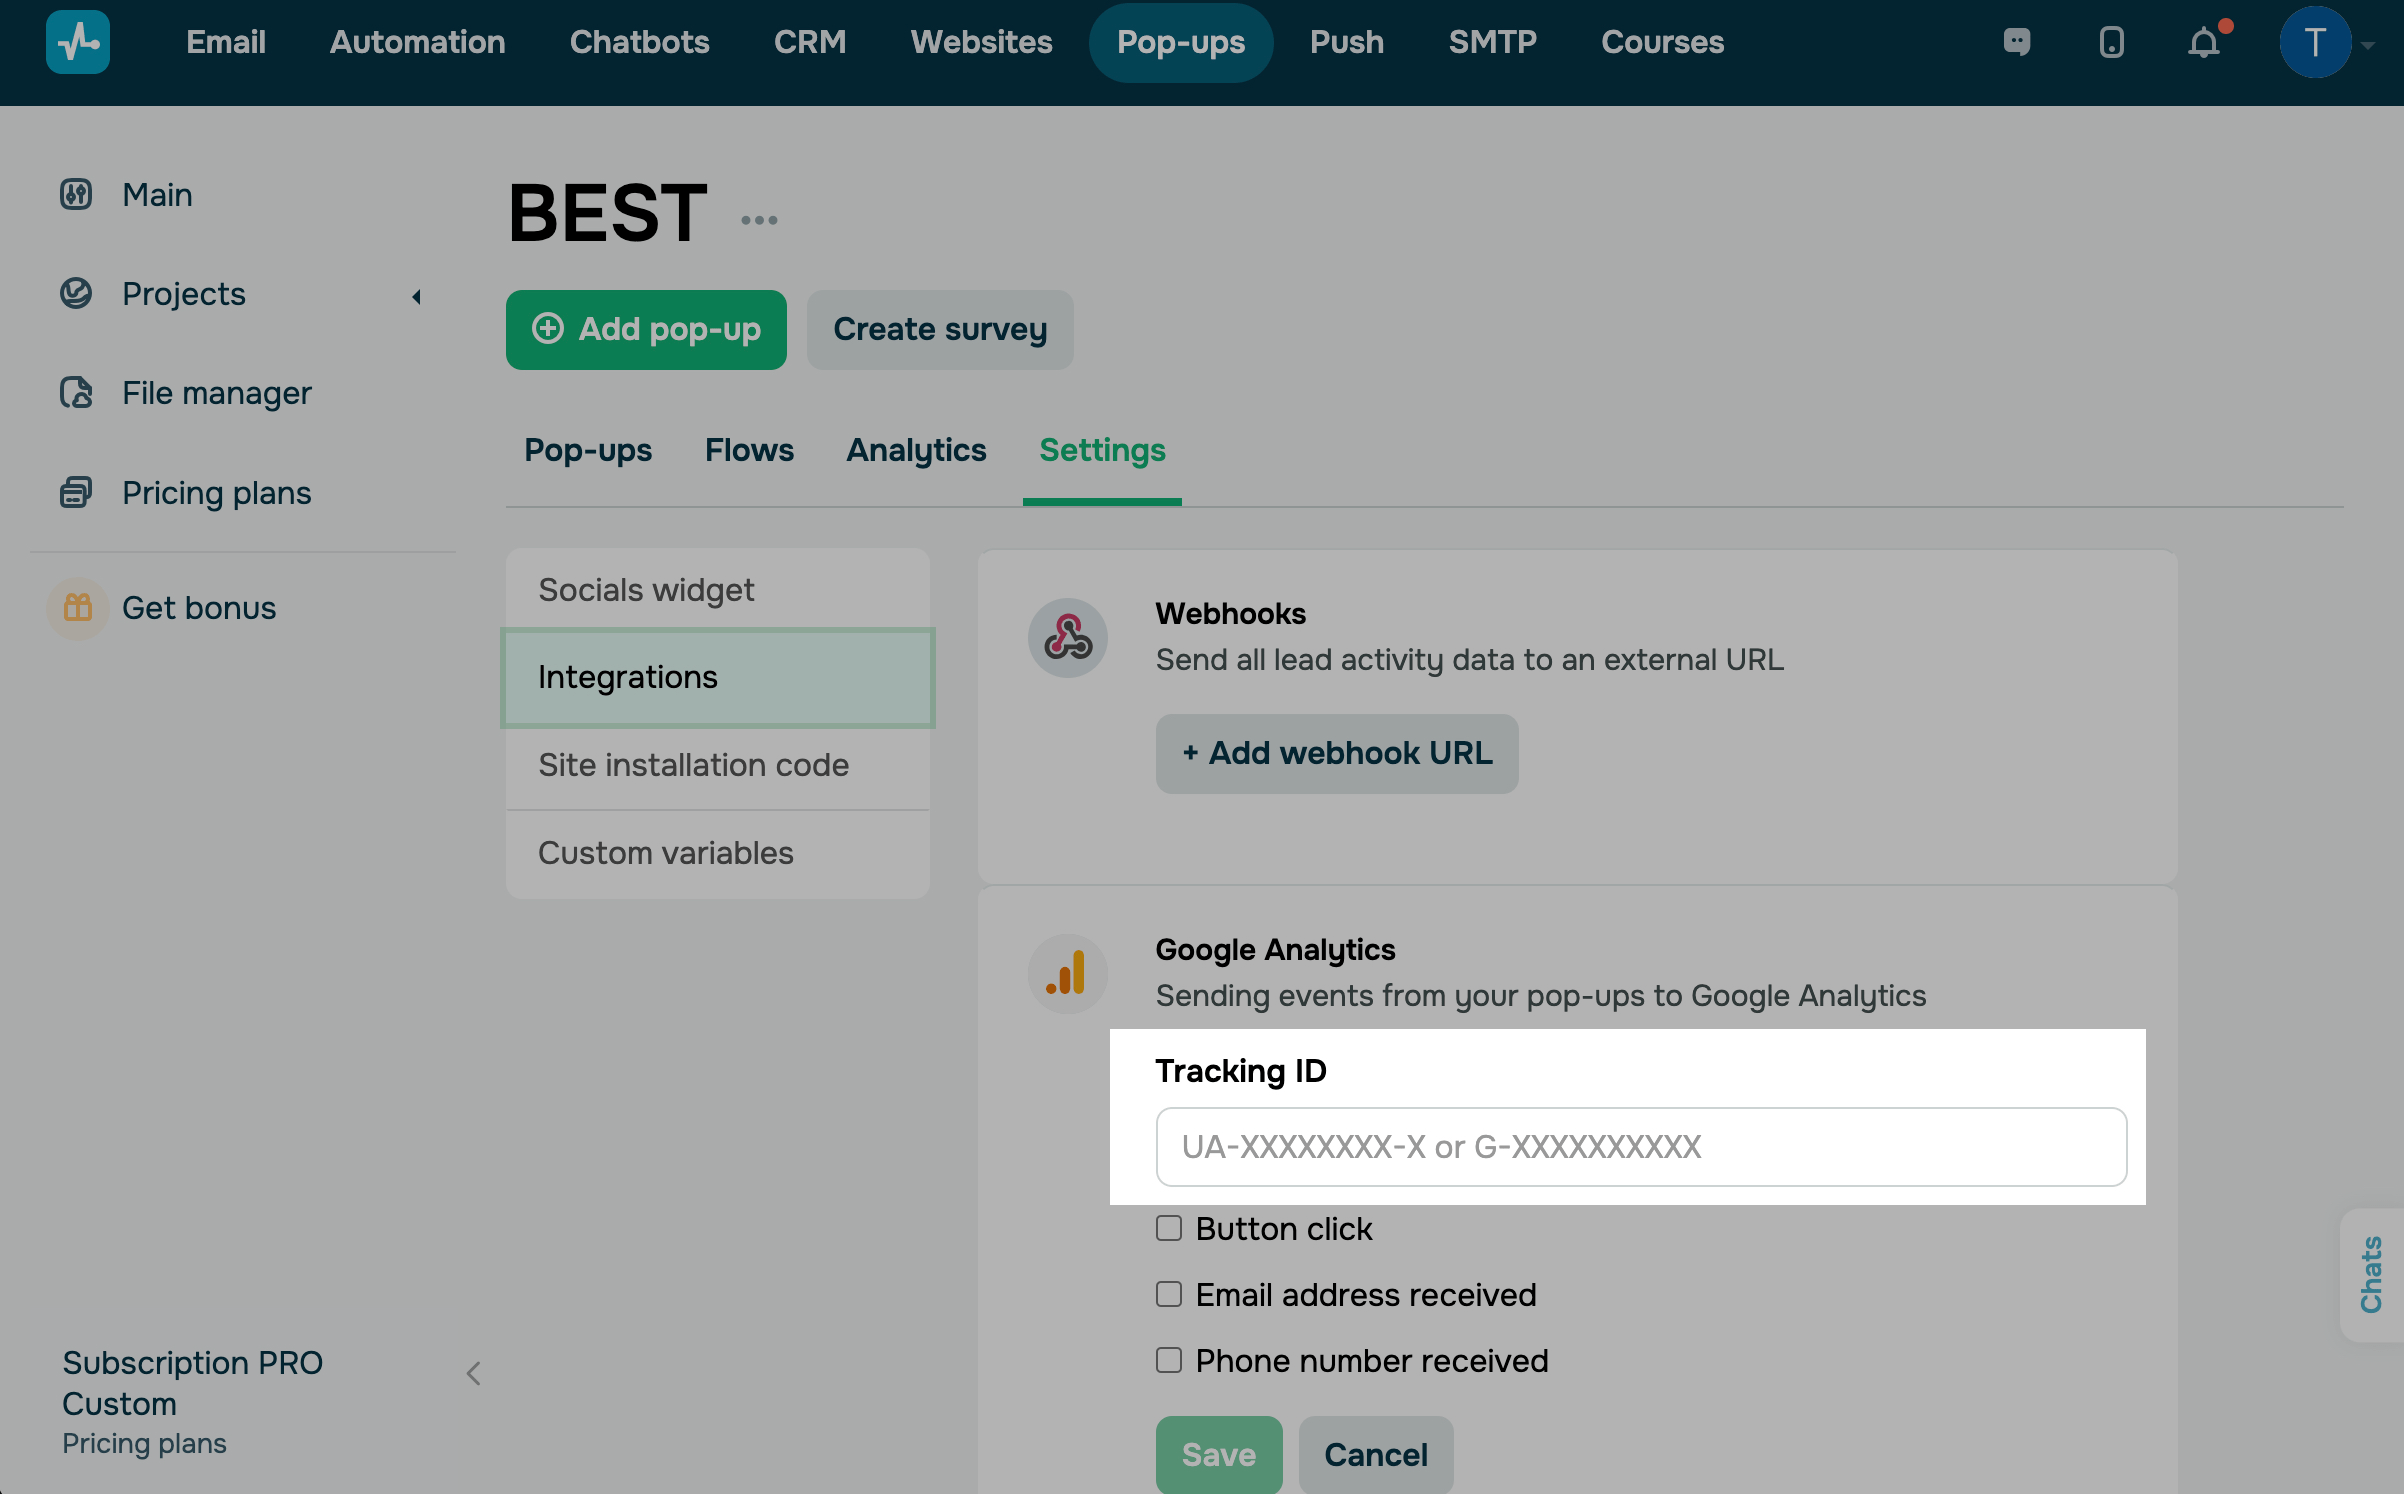Open the notifications bell
2404x1494 pixels.
tap(2204, 42)
